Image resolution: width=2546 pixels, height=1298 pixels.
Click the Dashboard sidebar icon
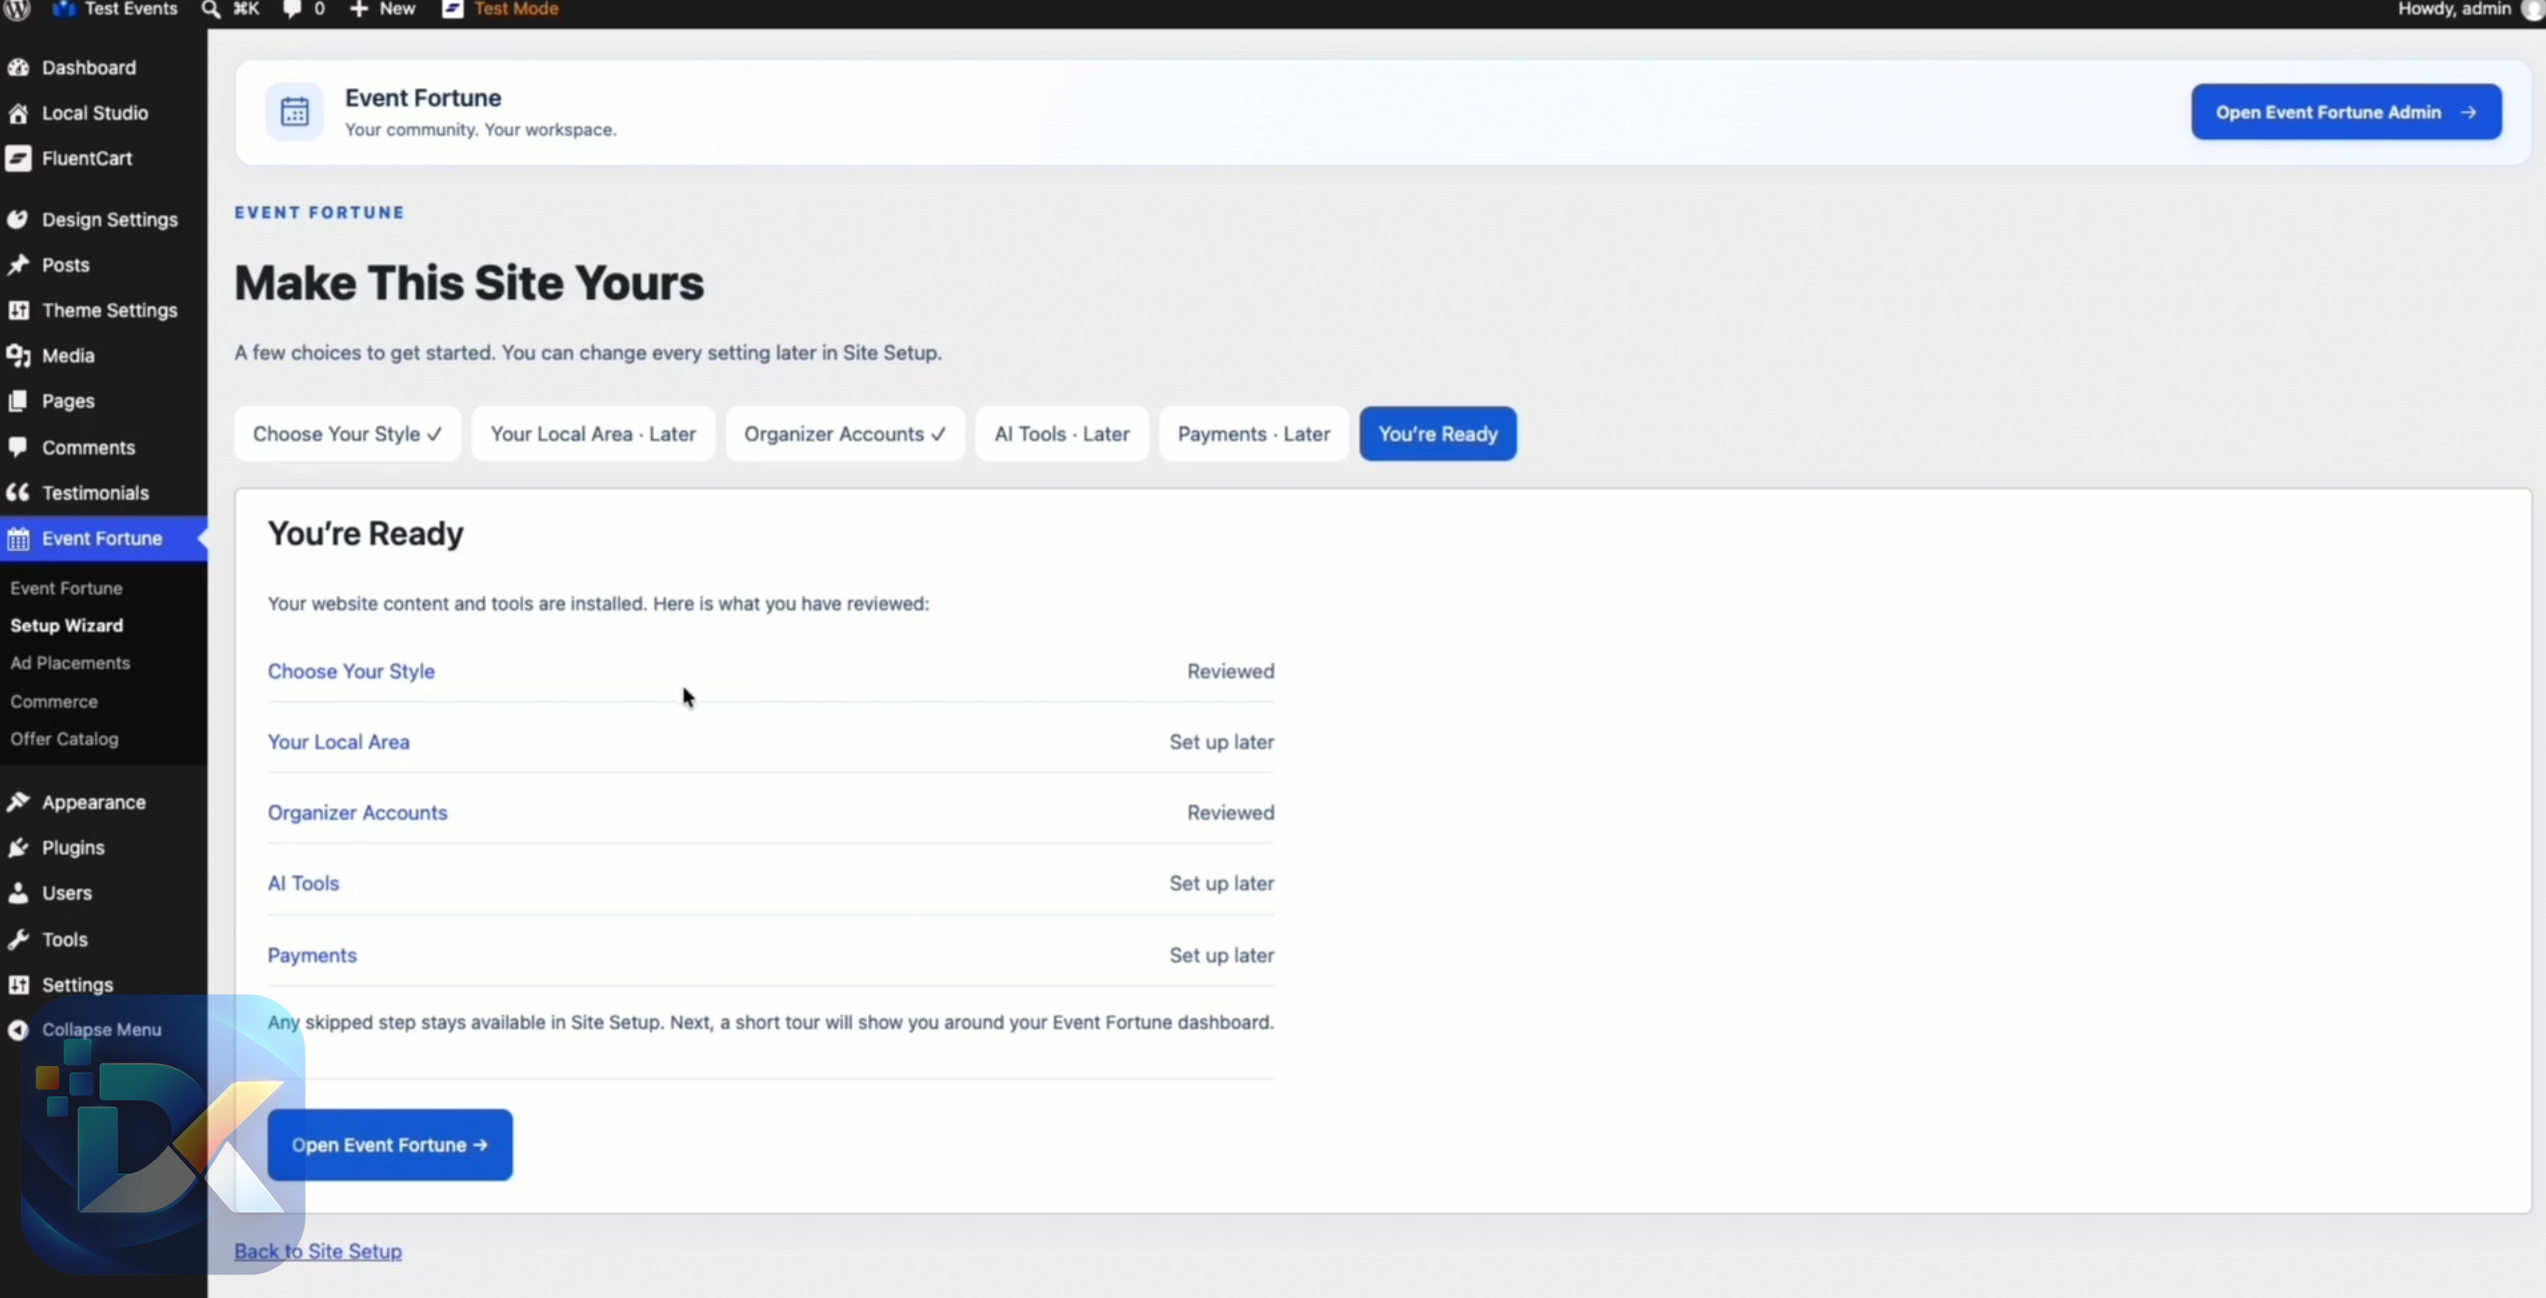[18, 67]
